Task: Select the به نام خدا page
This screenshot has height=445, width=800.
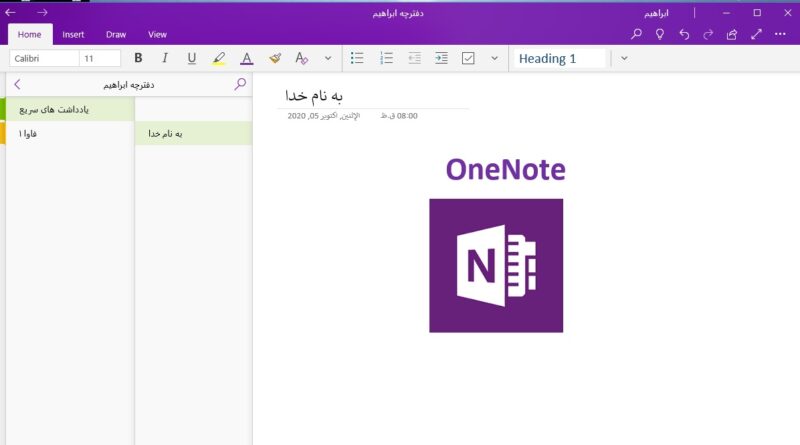Action: (193, 133)
